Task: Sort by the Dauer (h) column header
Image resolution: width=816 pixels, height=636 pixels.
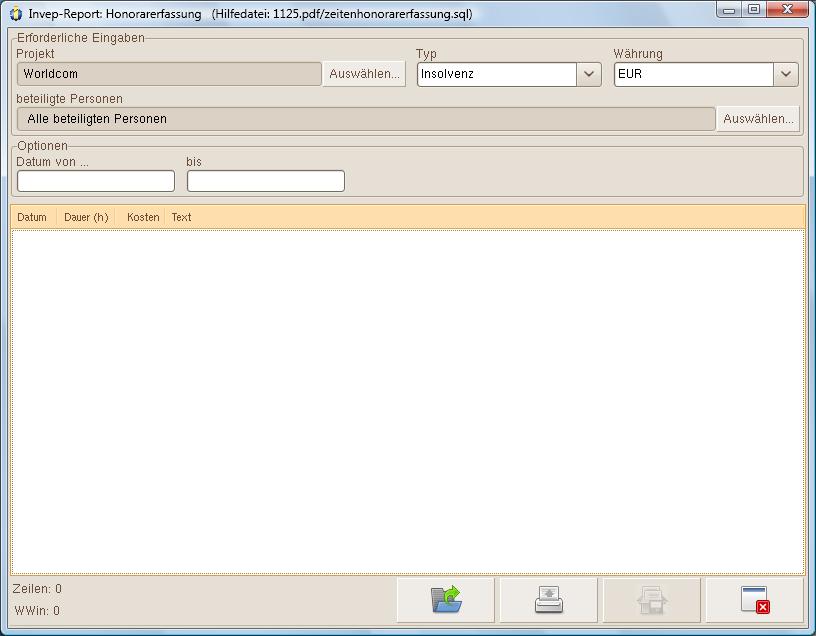Action: 86,217
